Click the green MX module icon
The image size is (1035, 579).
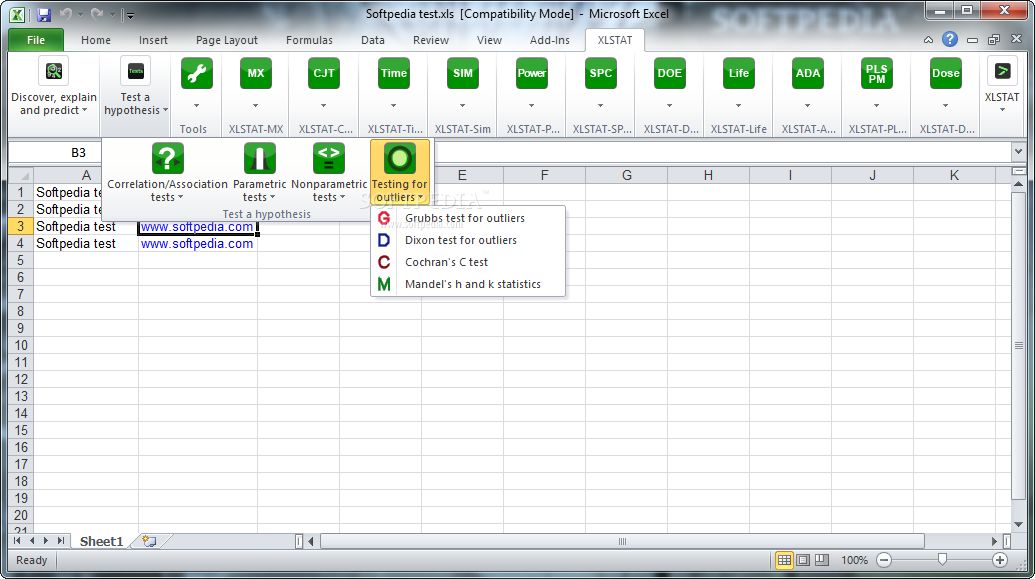[255, 73]
